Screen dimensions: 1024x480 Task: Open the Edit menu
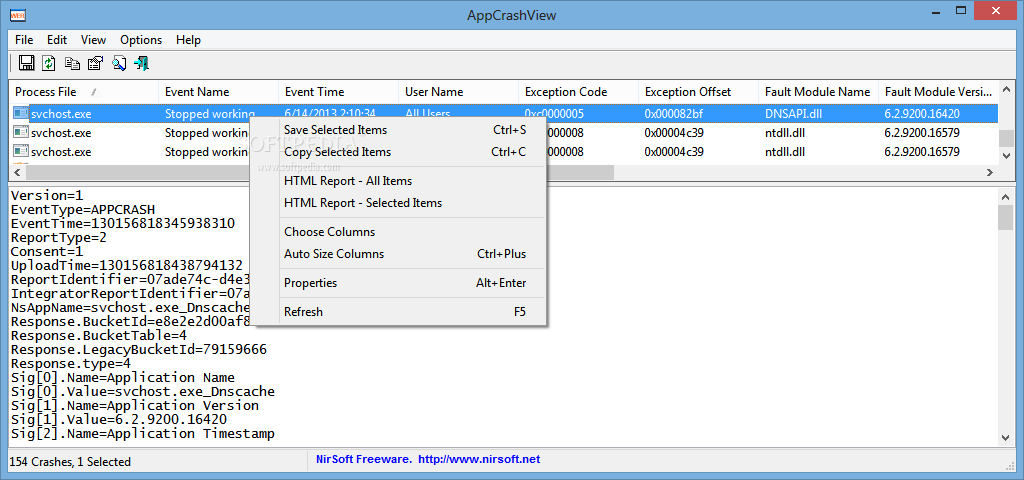pos(57,40)
